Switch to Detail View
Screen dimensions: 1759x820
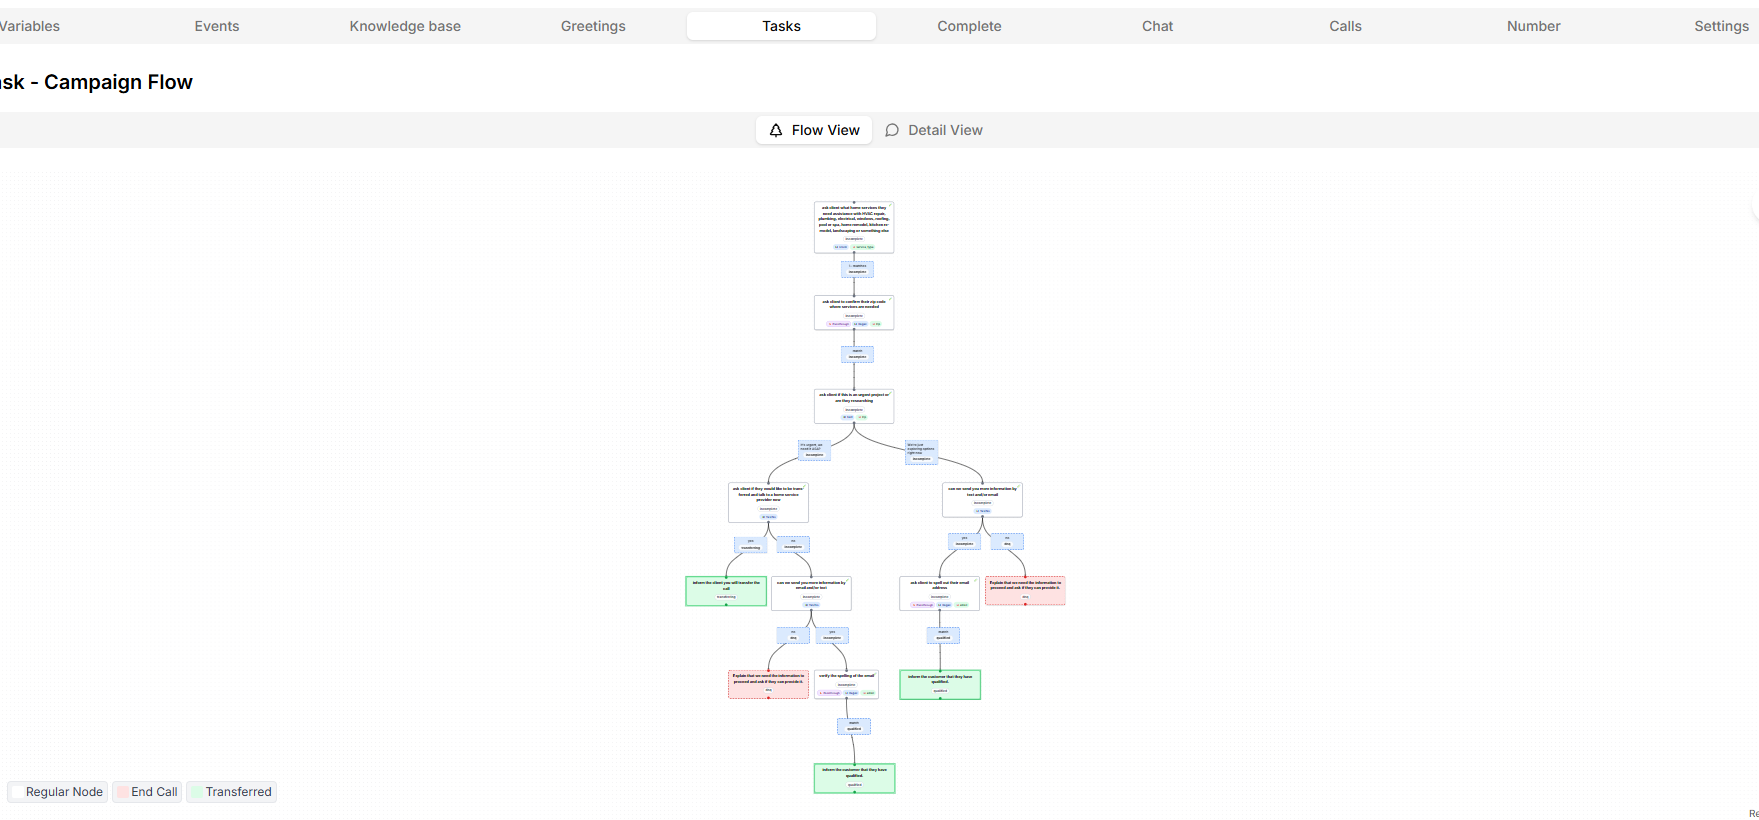934,130
